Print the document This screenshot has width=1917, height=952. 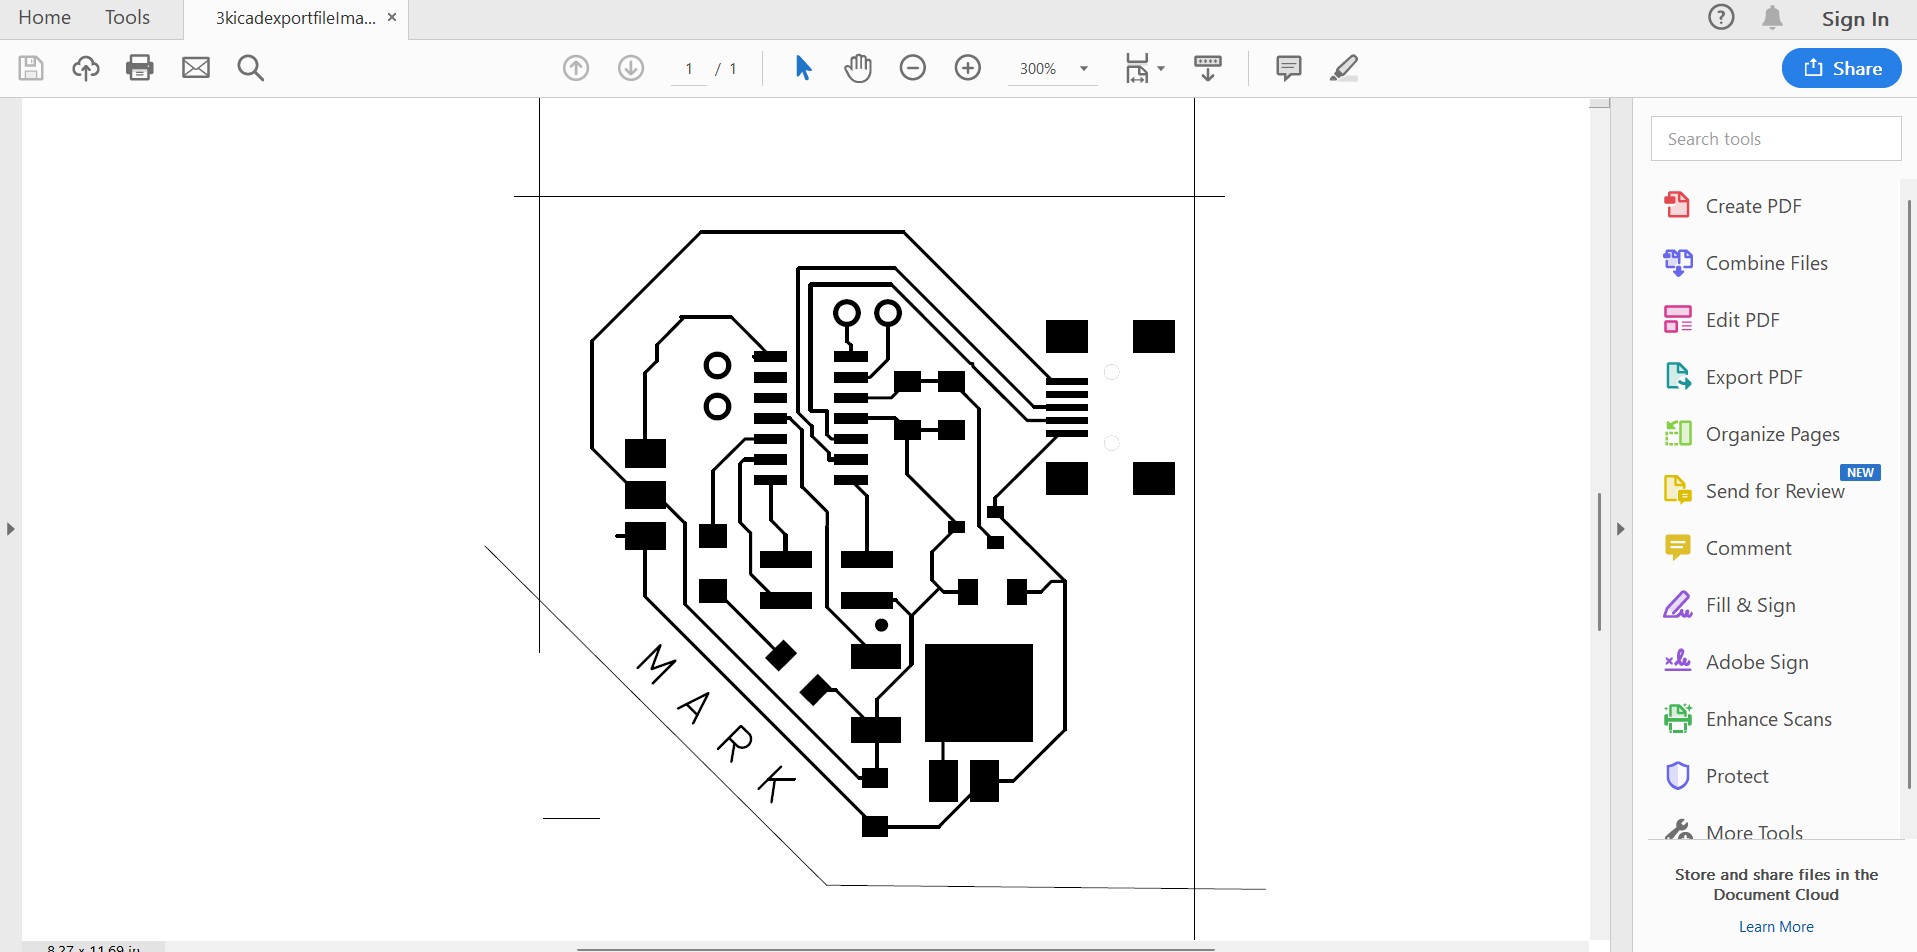coord(140,68)
